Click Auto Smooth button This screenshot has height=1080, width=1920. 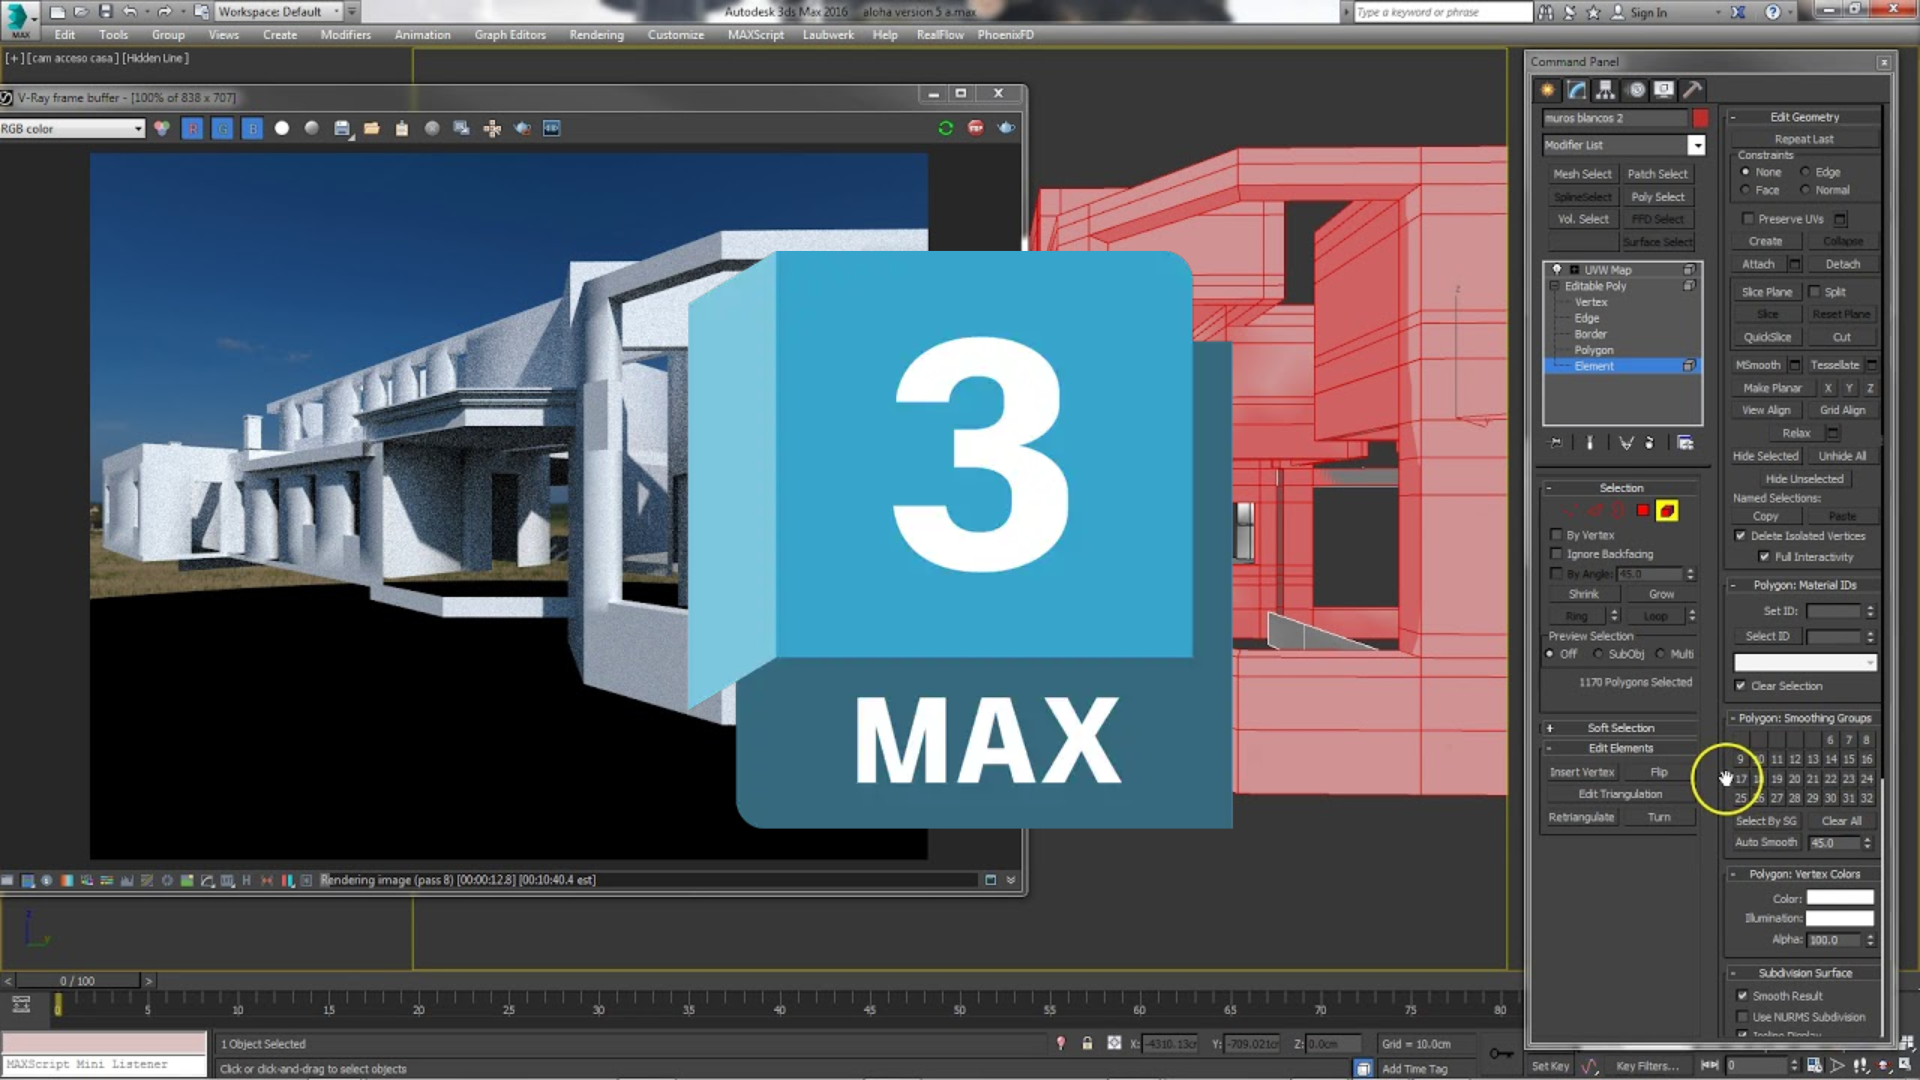[1766, 843]
